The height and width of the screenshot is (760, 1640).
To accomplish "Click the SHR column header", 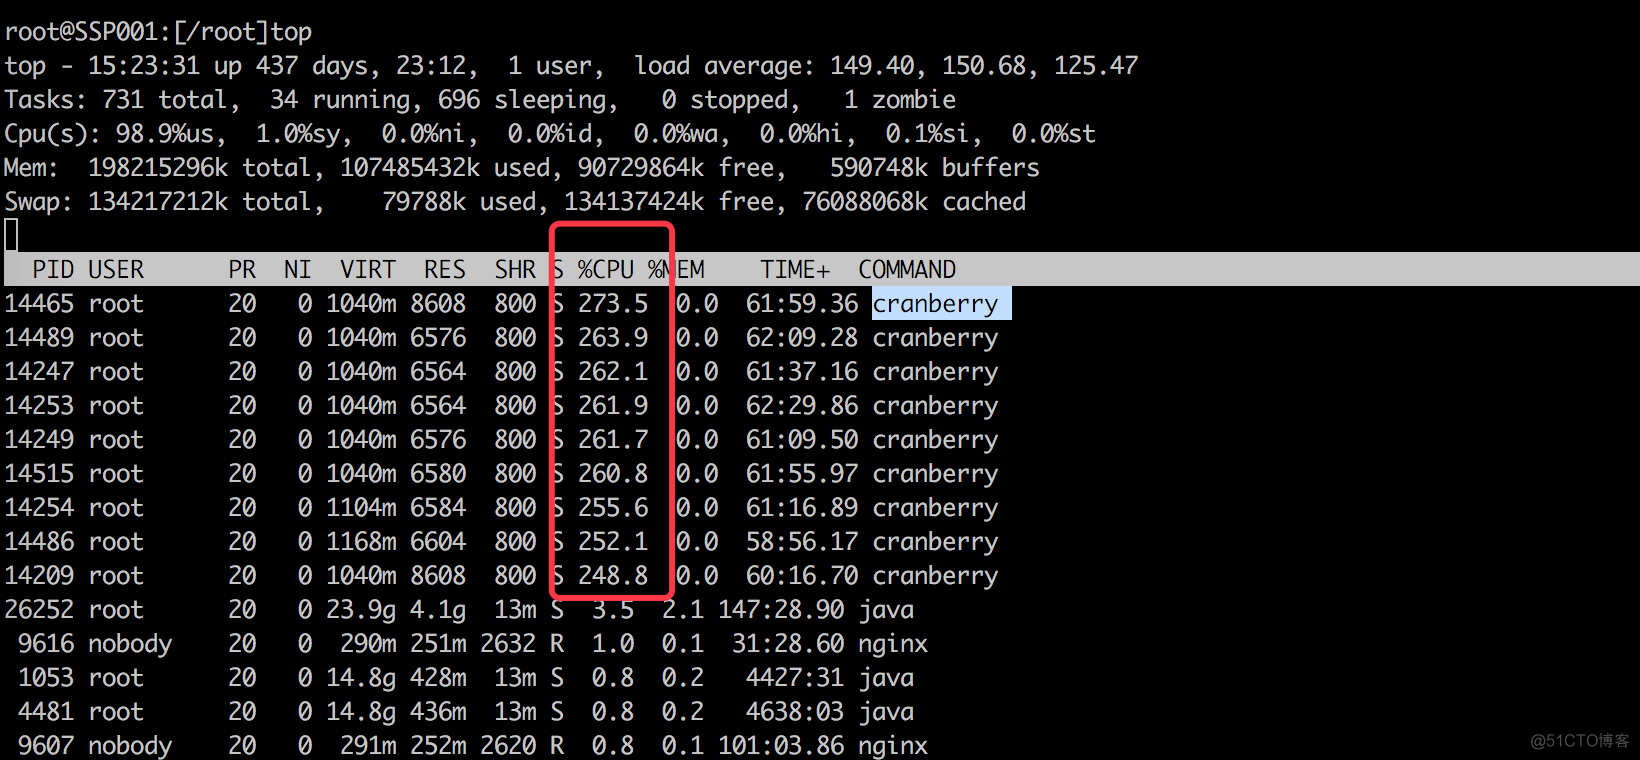I will point(515,270).
